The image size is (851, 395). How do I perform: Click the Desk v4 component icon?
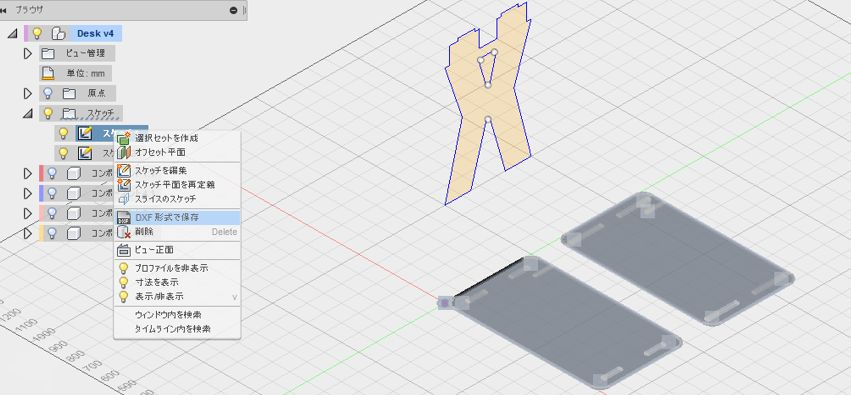58,34
